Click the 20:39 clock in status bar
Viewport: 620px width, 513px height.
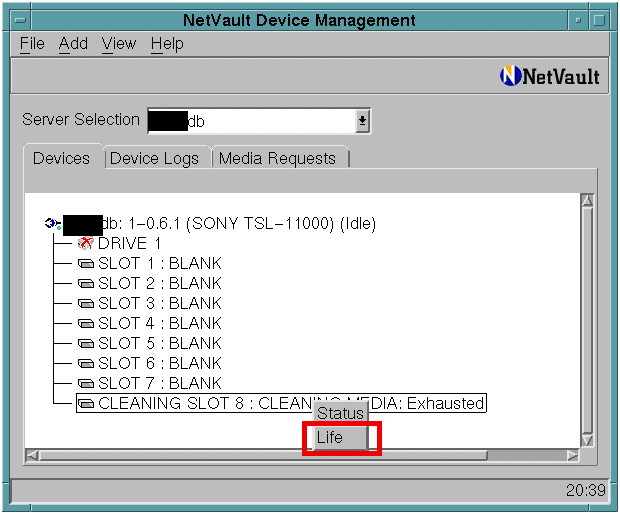point(586,490)
